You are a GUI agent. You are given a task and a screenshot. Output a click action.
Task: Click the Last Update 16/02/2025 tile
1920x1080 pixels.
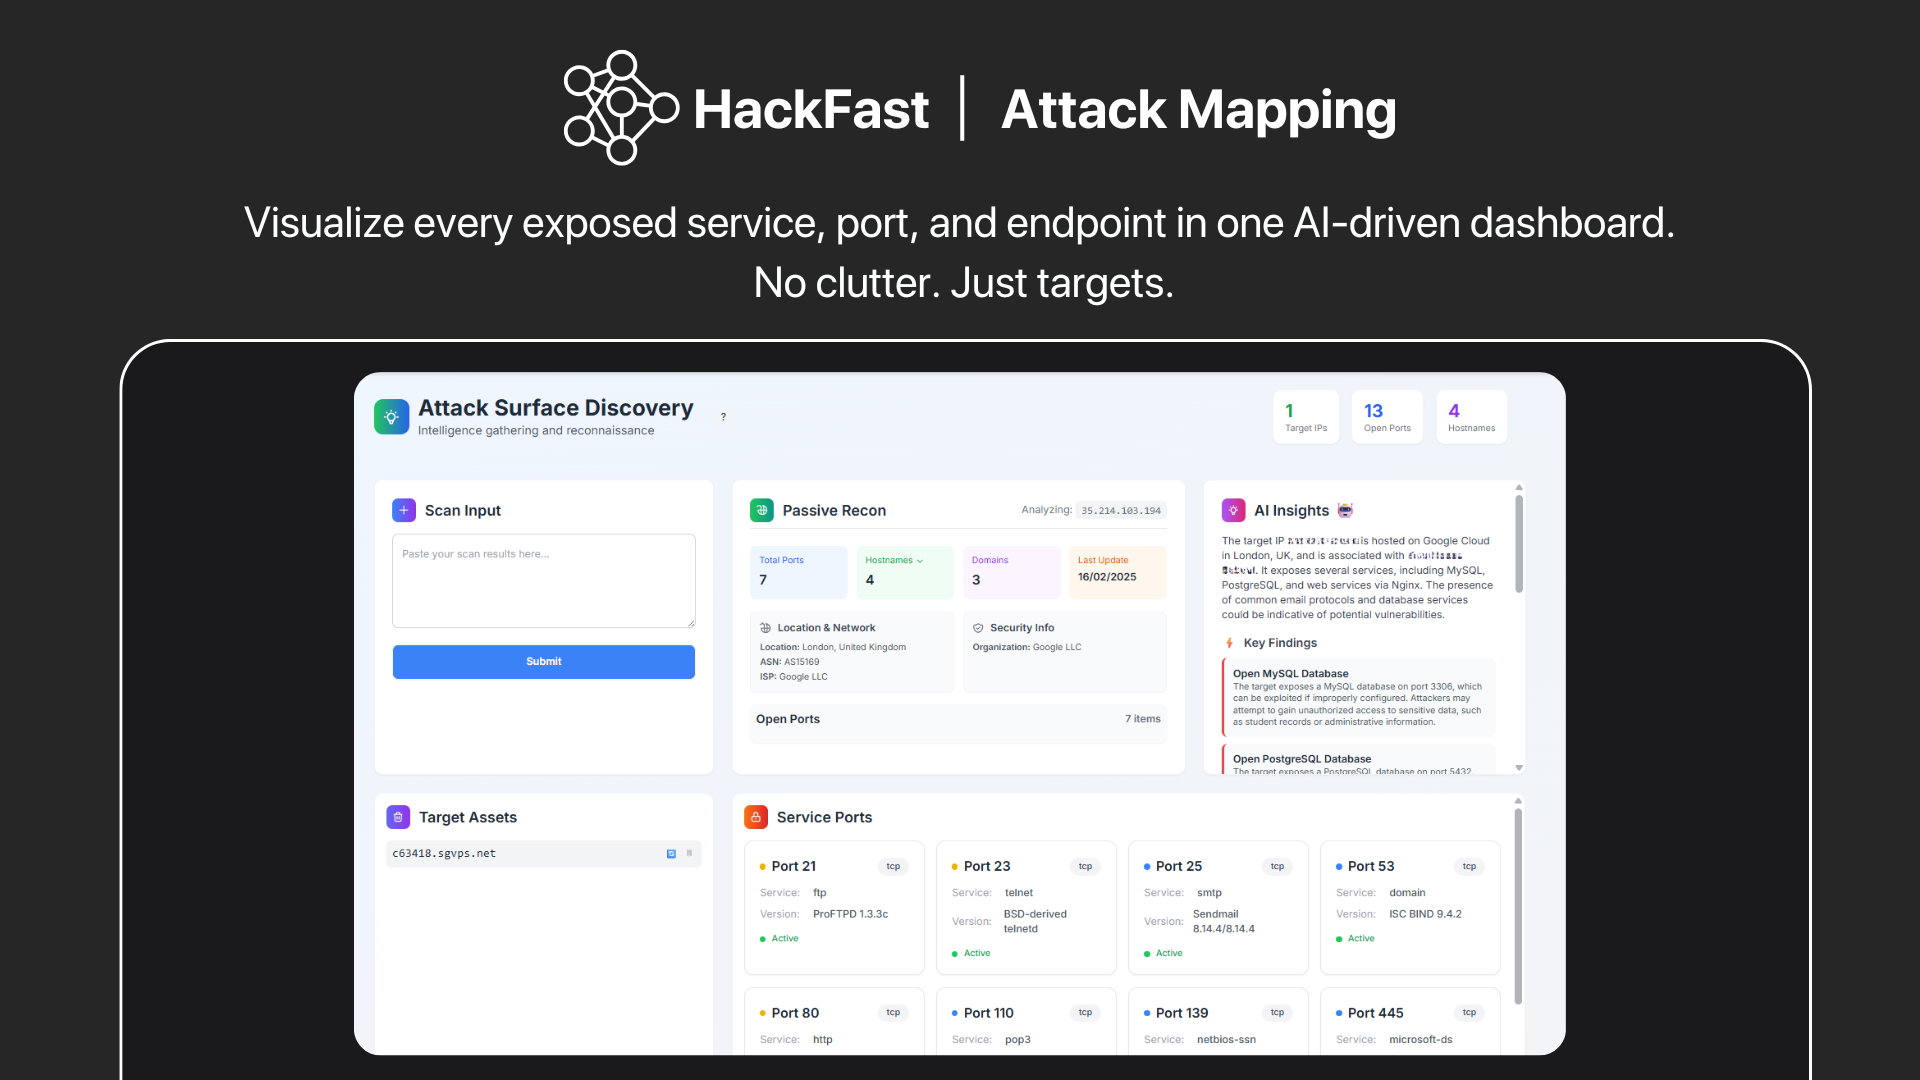point(1118,572)
